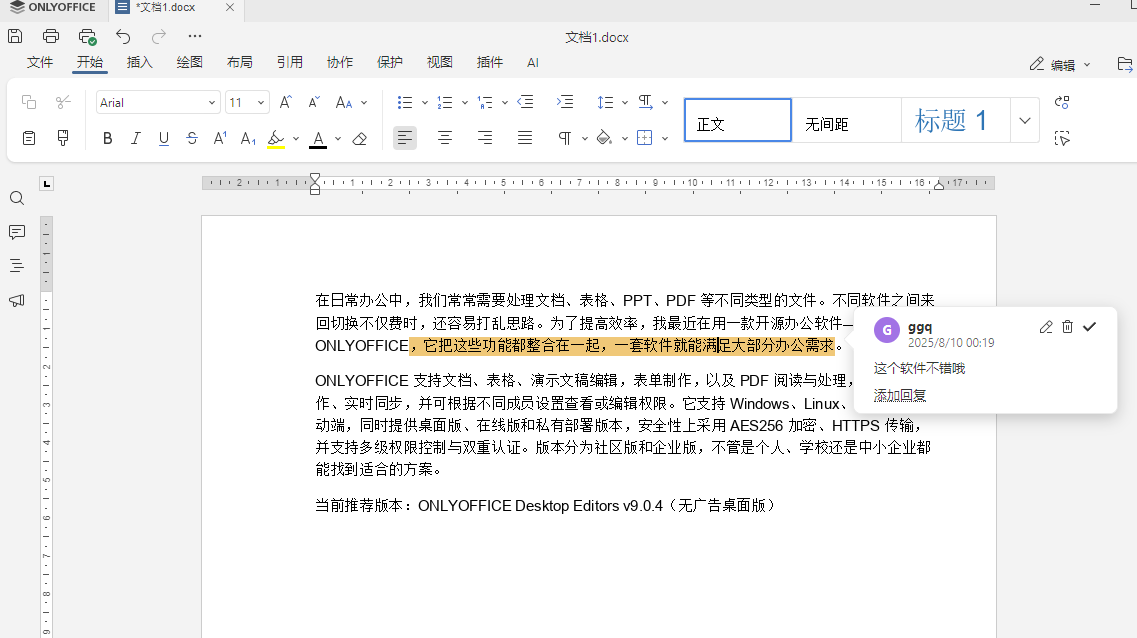Image resolution: width=1137 pixels, height=638 pixels.
Task: Click the Select all icon in ribbon
Action: point(1062,138)
